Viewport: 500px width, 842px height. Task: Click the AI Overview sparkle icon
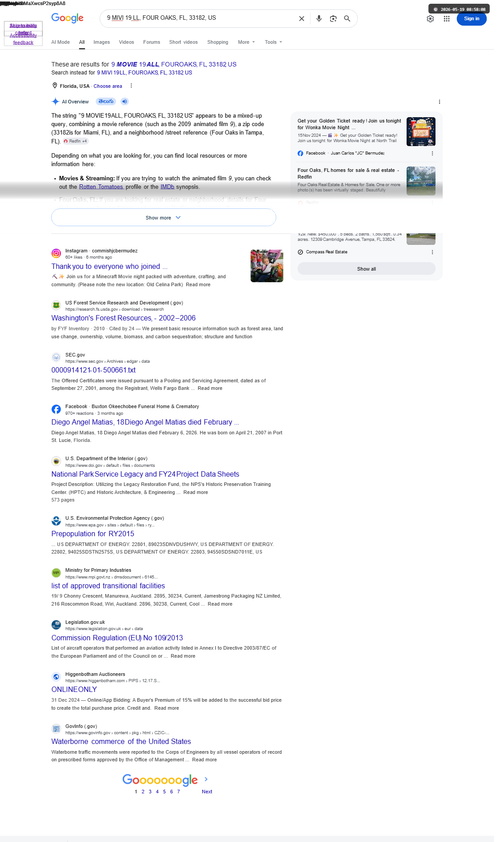click(55, 101)
